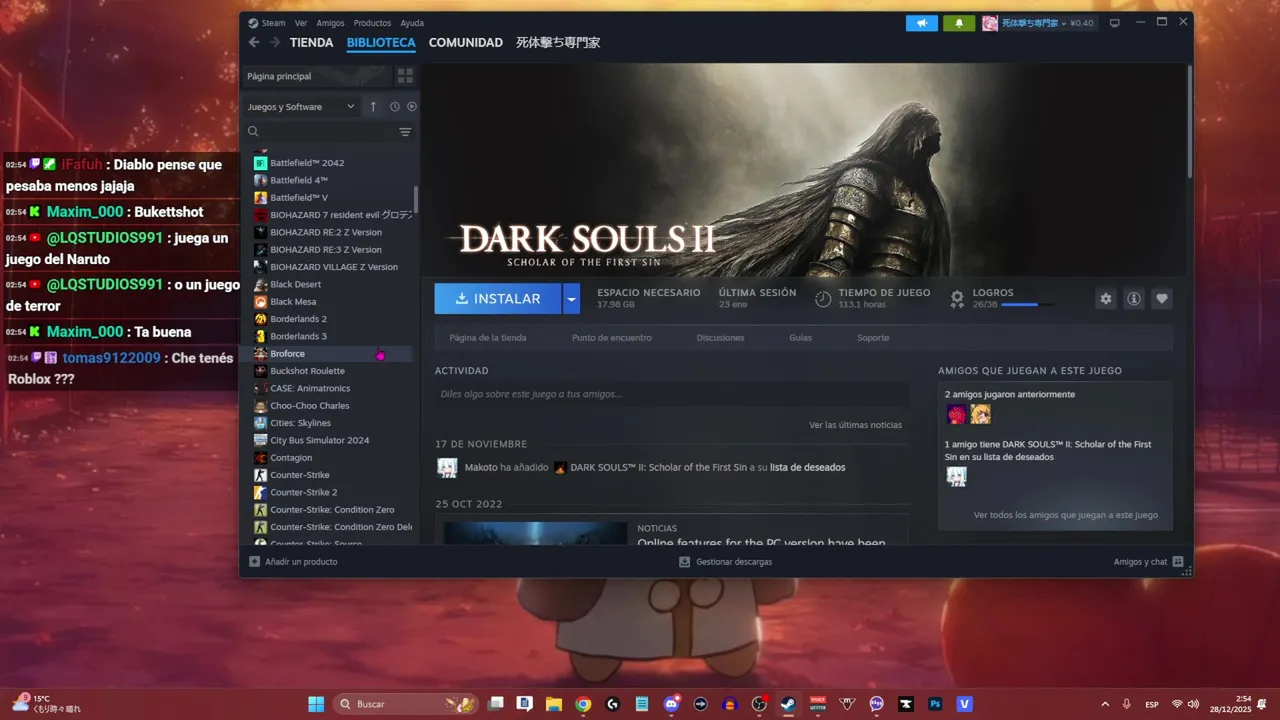The height and width of the screenshot is (720, 1280).
Task: Open the Instalar button dropdown arrow
Action: [571, 298]
